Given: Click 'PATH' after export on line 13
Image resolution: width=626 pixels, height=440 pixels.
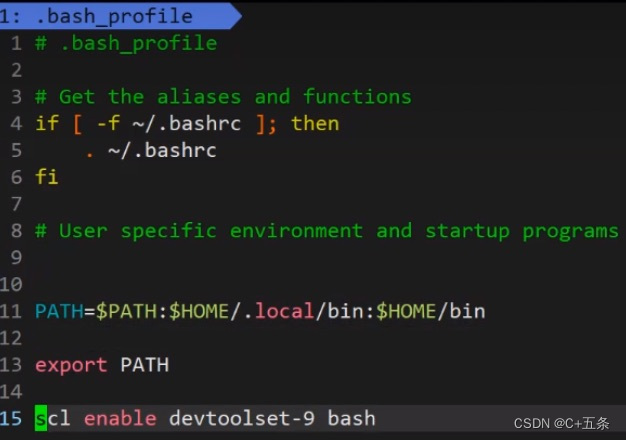Looking at the screenshot, I should point(145,365).
